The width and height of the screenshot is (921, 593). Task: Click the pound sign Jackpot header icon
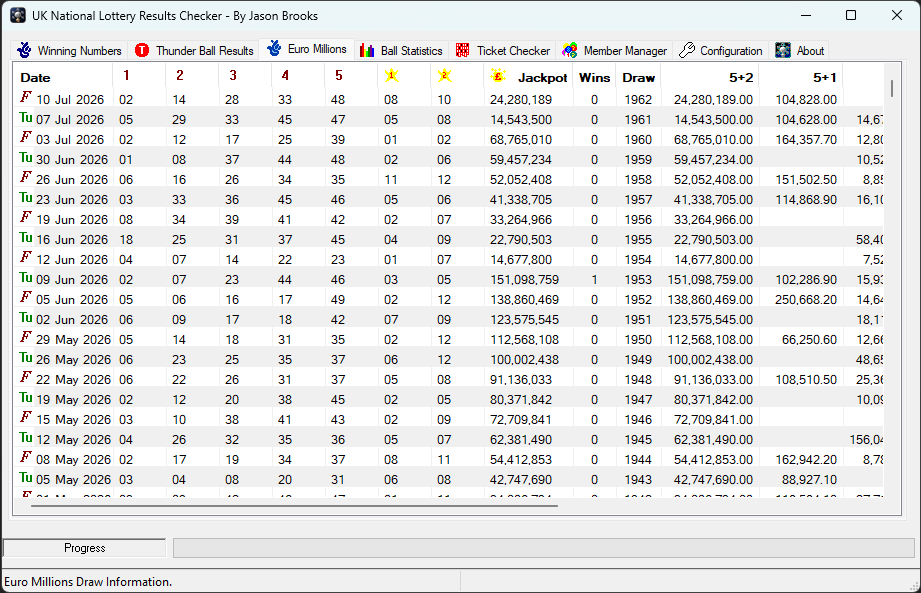[498, 76]
